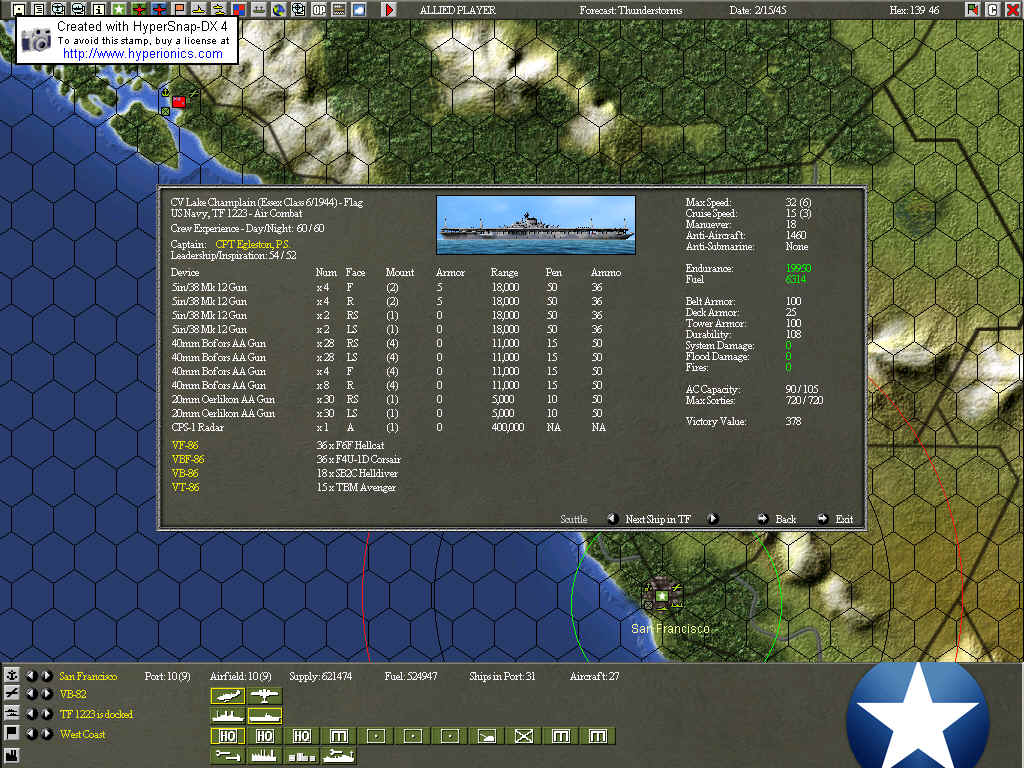The width and height of the screenshot is (1024, 768).
Task: Click 'Supply: 621474' value
Action: click(x=321, y=676)
